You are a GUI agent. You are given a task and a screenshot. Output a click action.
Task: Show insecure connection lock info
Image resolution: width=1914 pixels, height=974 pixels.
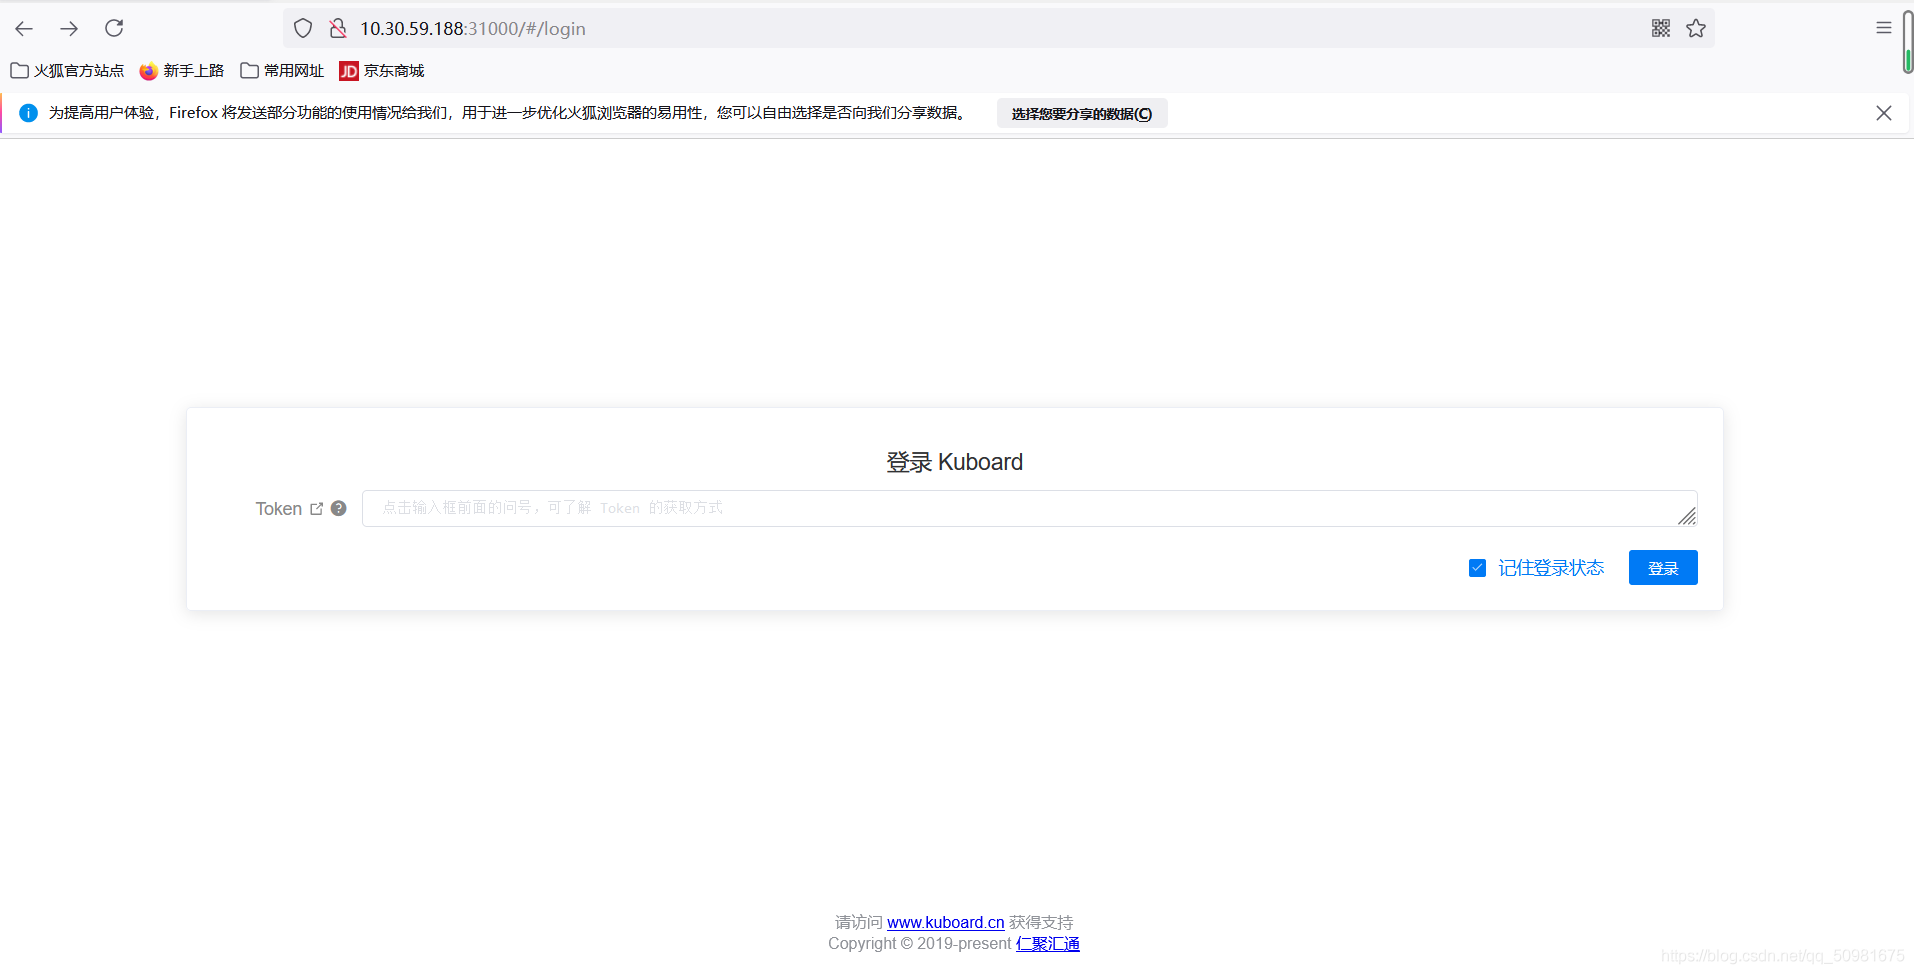coord(338,28)
